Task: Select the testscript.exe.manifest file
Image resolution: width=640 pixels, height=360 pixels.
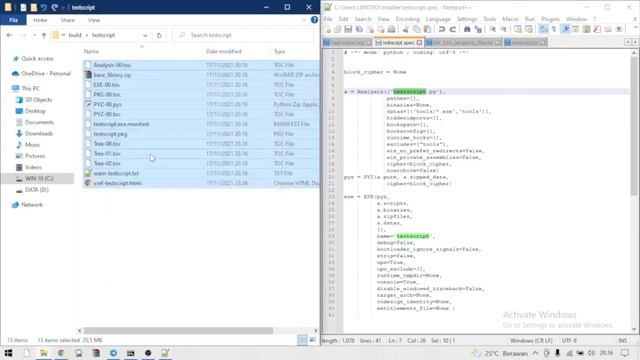Action: click(121, 124)
